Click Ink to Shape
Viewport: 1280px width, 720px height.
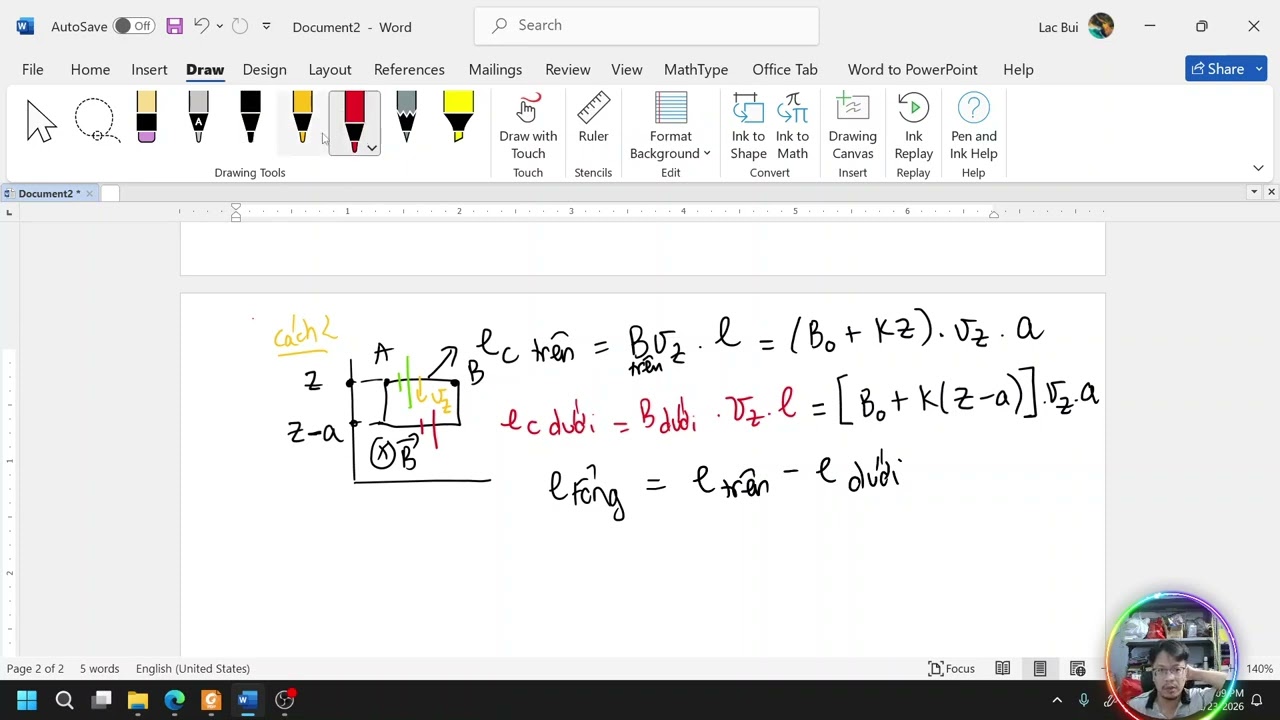pos(748,126)
